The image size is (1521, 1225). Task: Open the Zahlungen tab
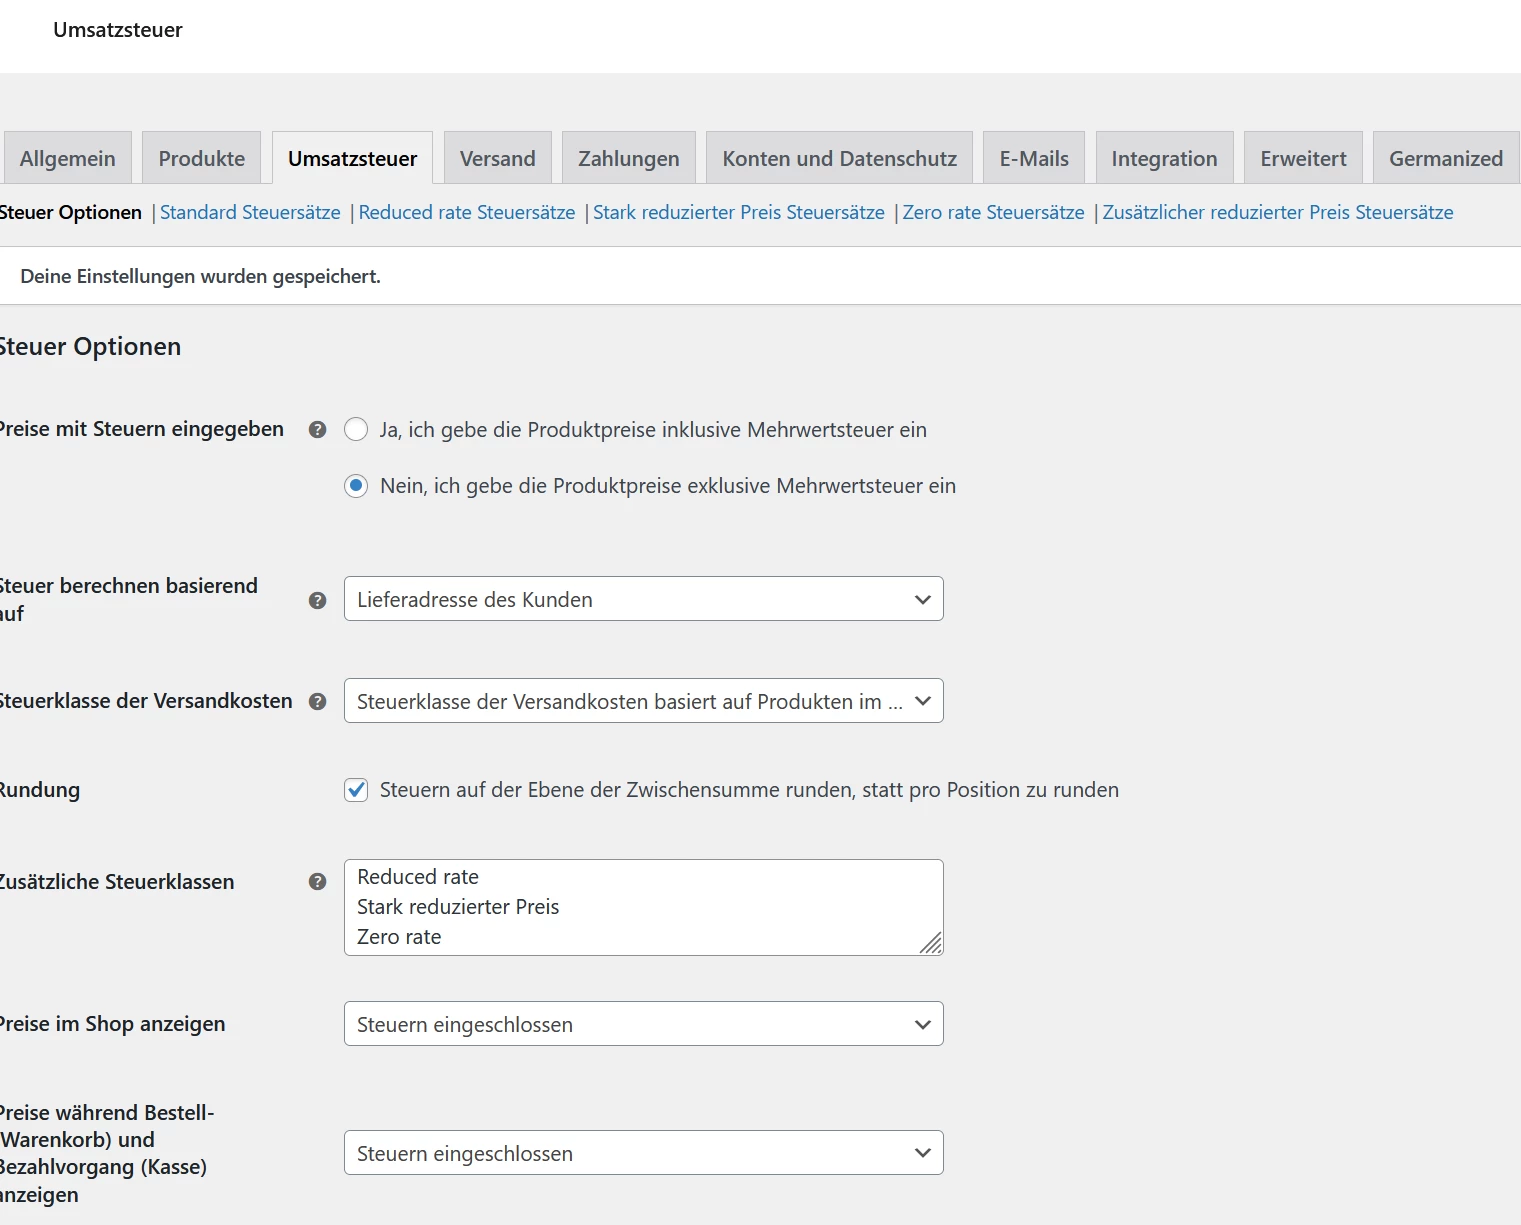(x=629, y=158)
